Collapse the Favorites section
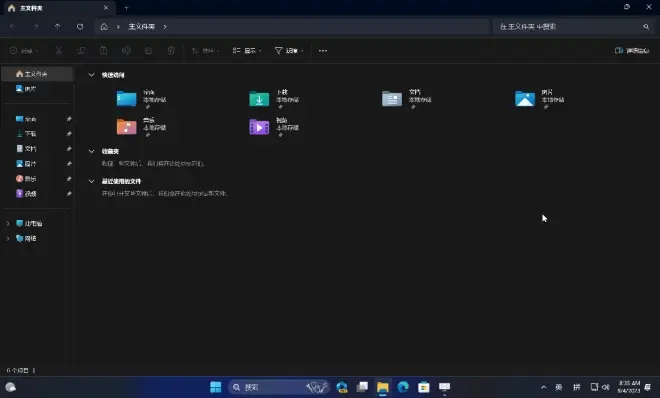Viewport: 660px width, 398px height. click(91, 151)
